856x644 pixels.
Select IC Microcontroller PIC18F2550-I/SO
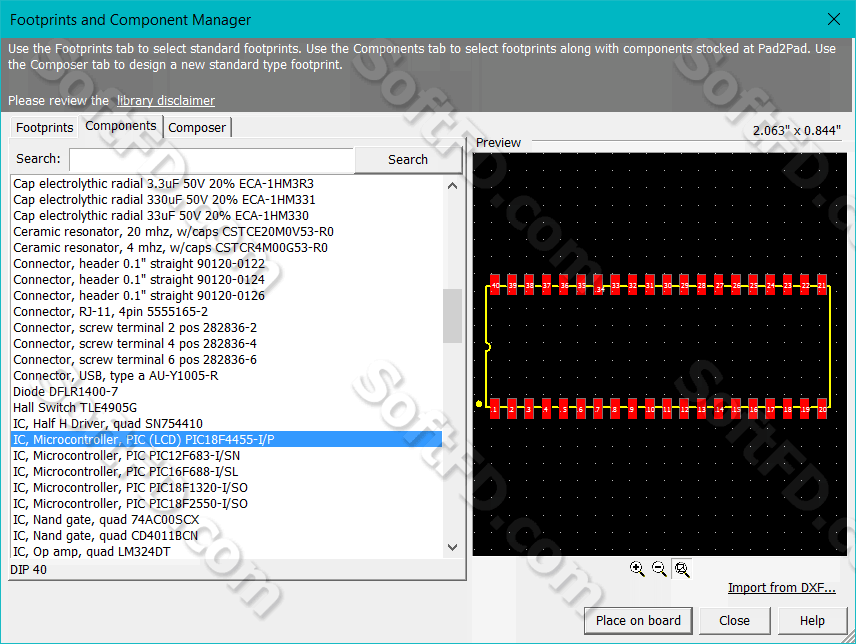click(x=227, y=504)
